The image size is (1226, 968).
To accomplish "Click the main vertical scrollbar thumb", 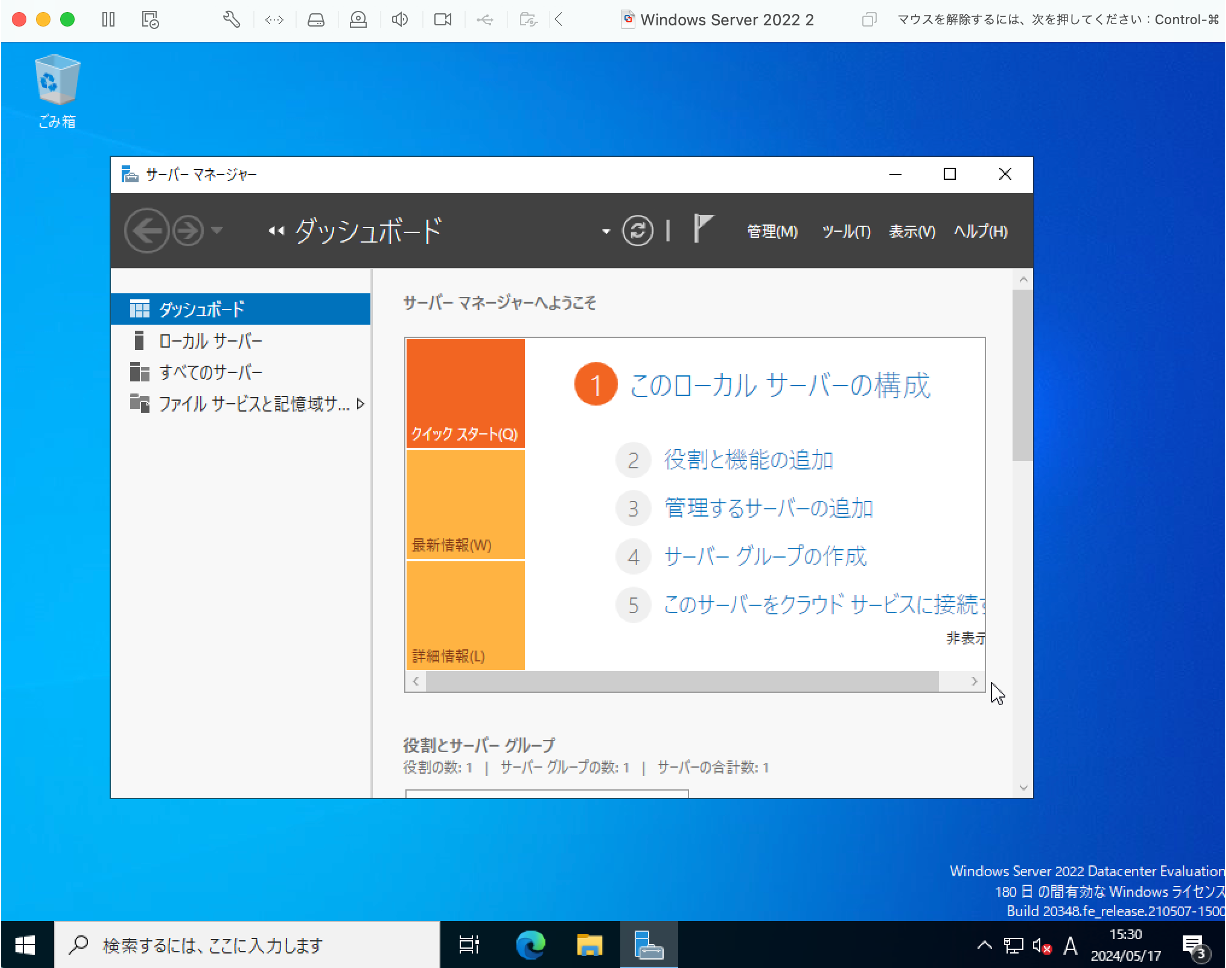I will click(1023, 375).
